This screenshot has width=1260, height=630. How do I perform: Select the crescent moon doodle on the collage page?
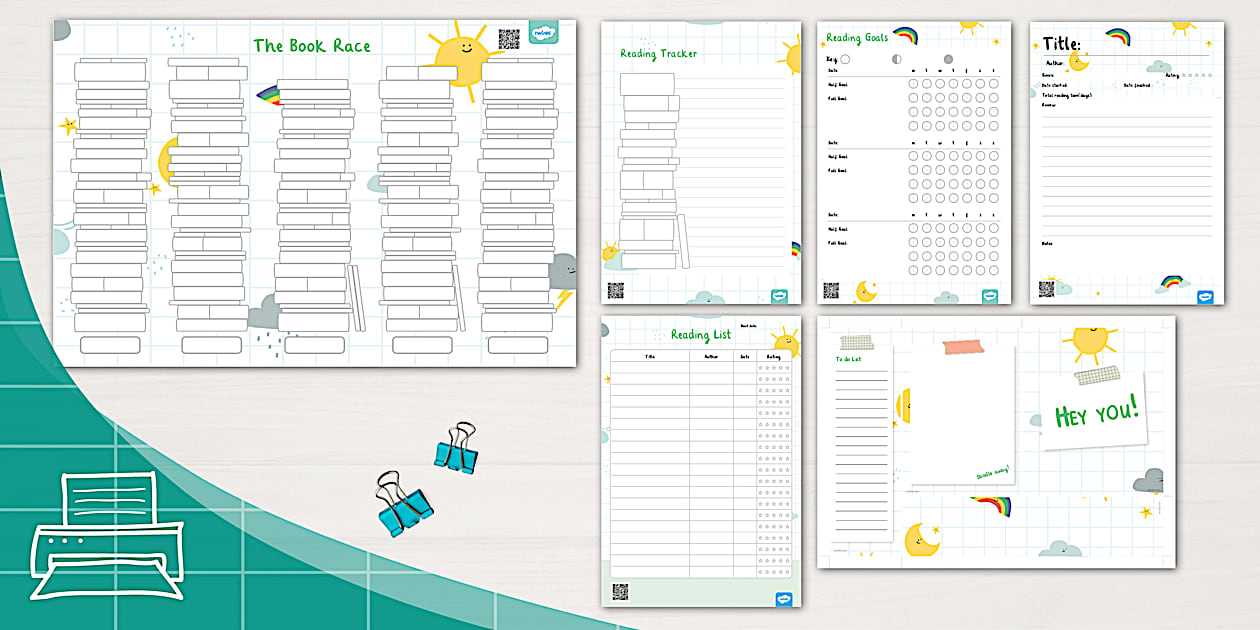tap(922, 540)
